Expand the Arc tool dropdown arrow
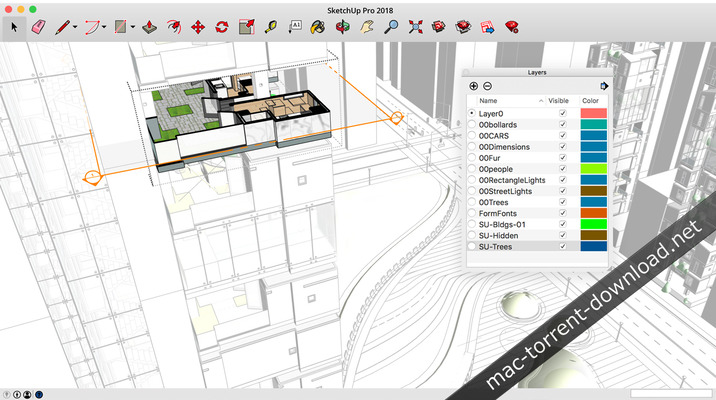The width and height of the screenshot is (716, 400). coord(105,26)
